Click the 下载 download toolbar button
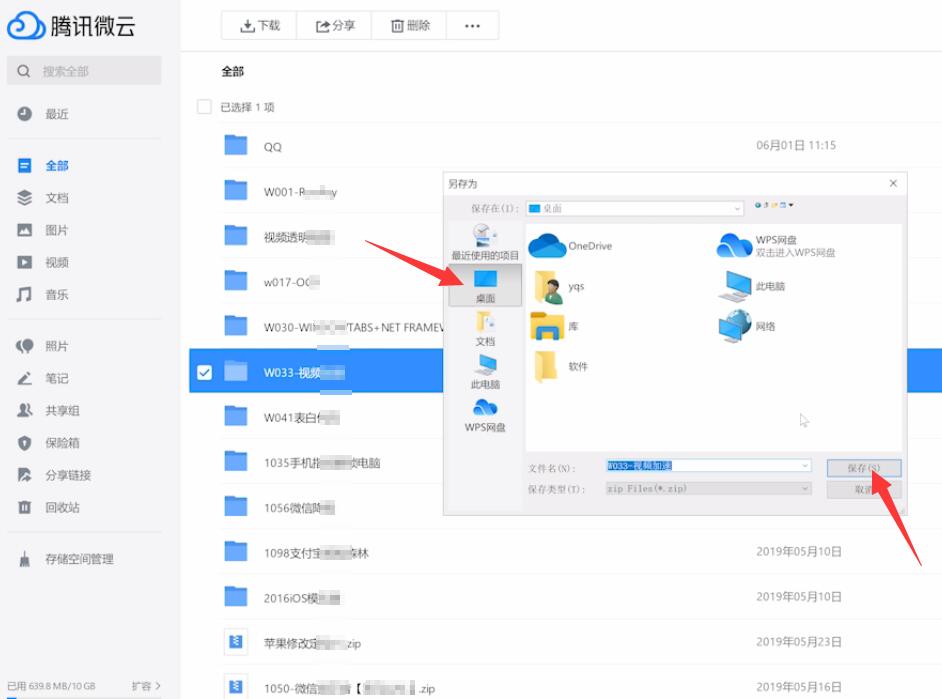This screenshot has height=699, width=942. 260,26
